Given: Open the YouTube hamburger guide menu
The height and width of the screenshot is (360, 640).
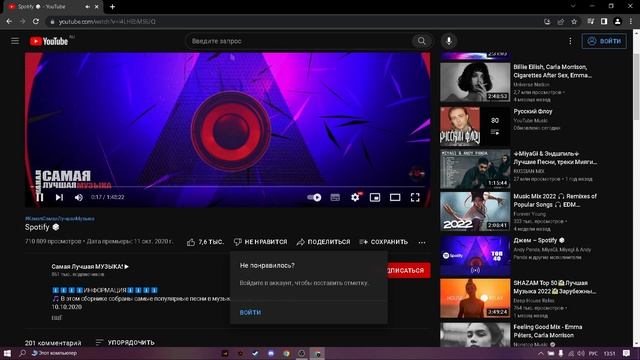Looking at the screenshot, I should click(15, 41).
